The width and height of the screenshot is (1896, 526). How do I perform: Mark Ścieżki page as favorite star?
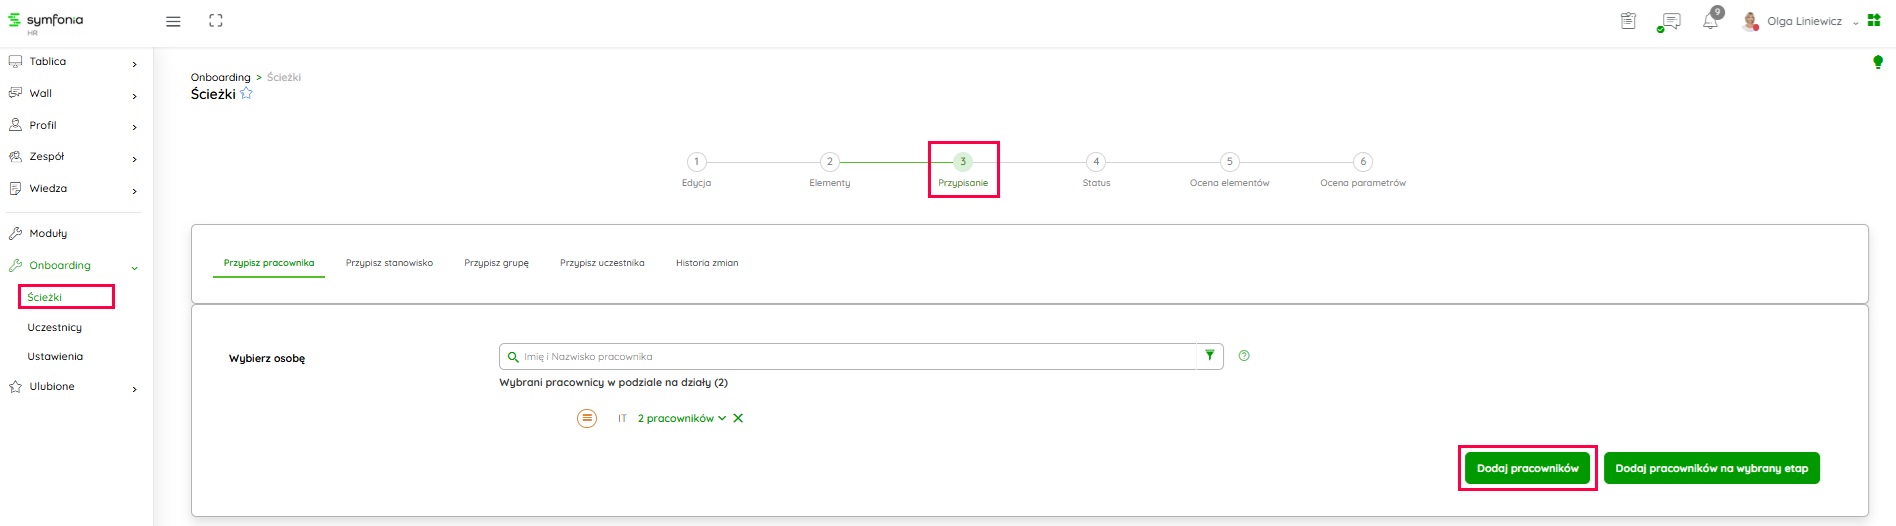tap(247, 94)
